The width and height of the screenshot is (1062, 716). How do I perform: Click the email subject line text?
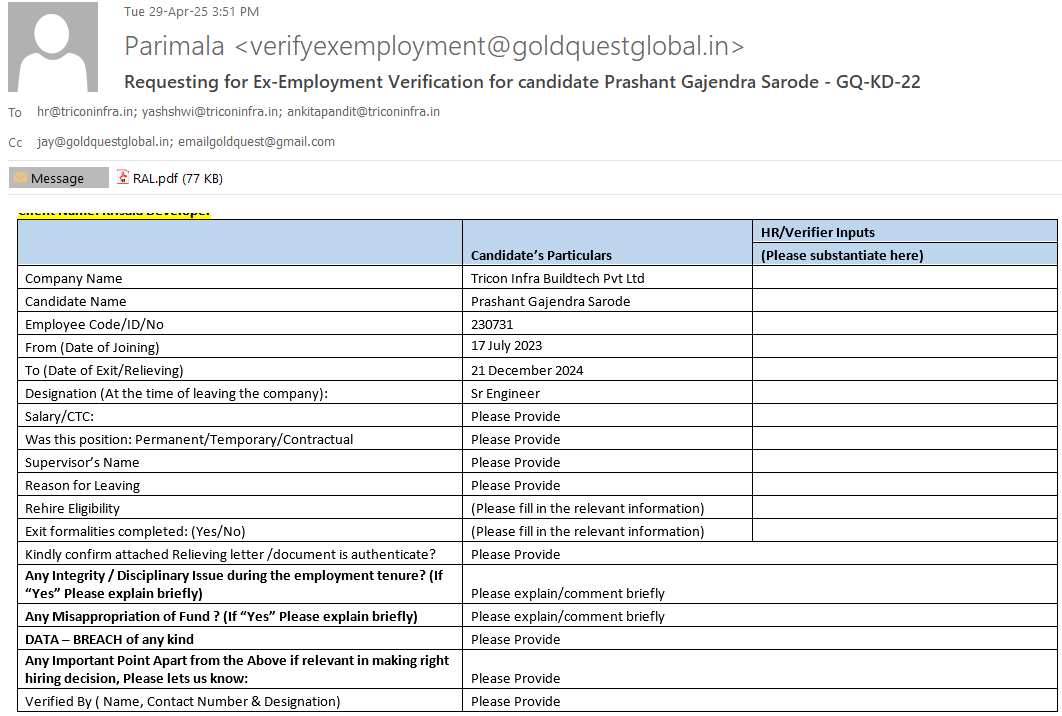pyautogui.click(x=521, y=82)
